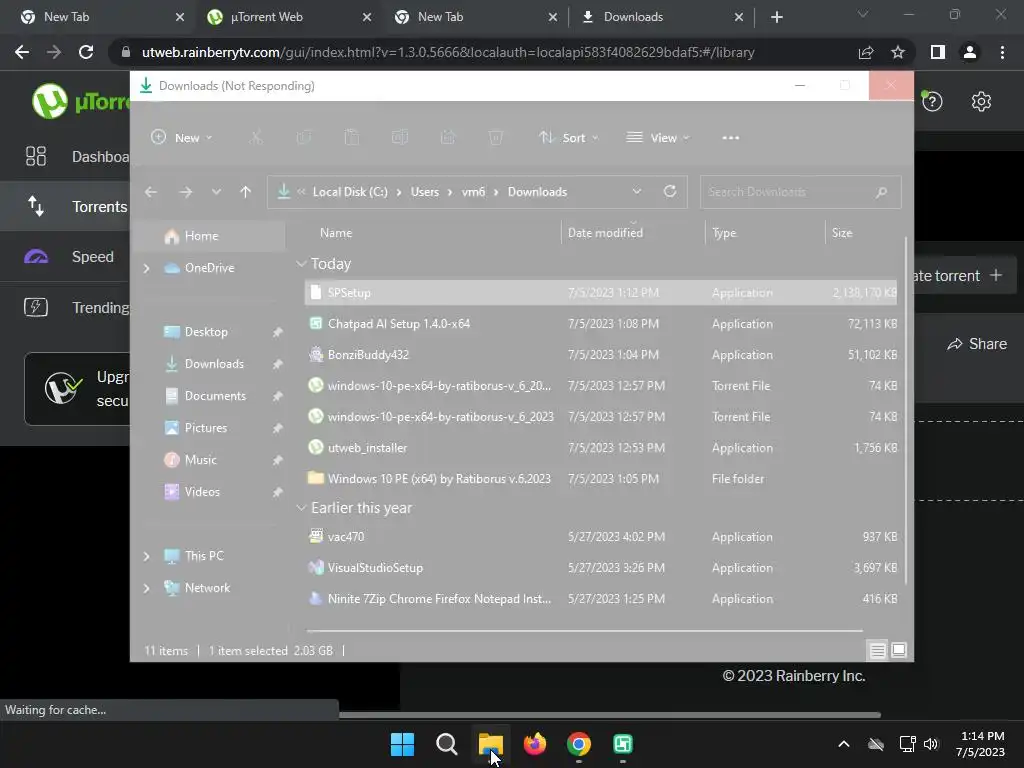Sort by Name column header
This screenshot has width=1024, height=768.
click(336, 232)
